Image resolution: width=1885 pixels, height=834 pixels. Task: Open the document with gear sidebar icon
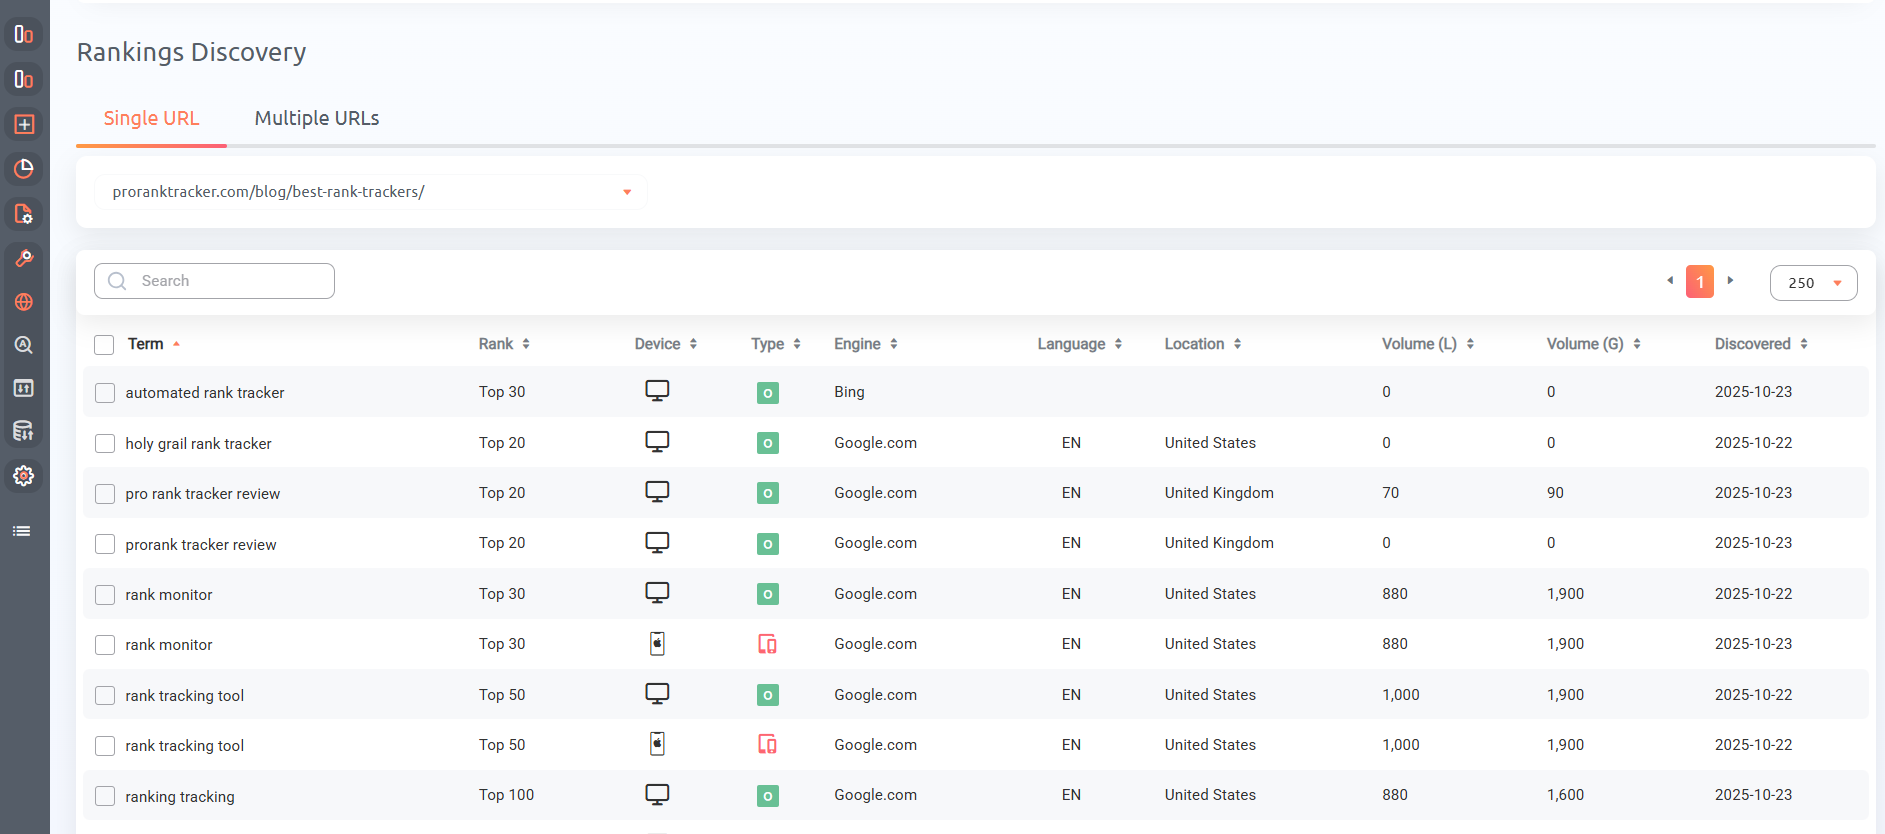[x=24, y=214]
